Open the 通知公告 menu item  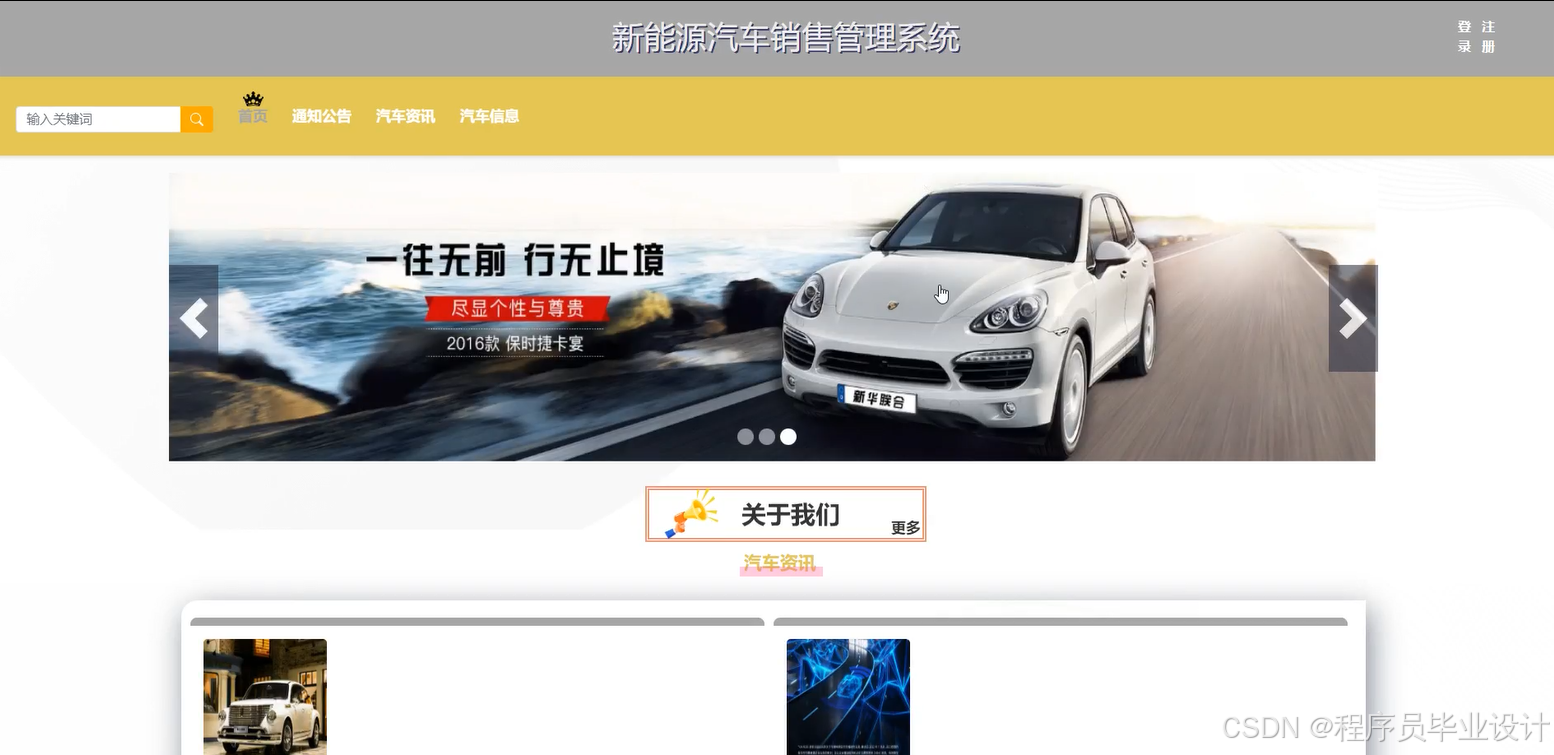pyautogui.click(x=321, y=117)
